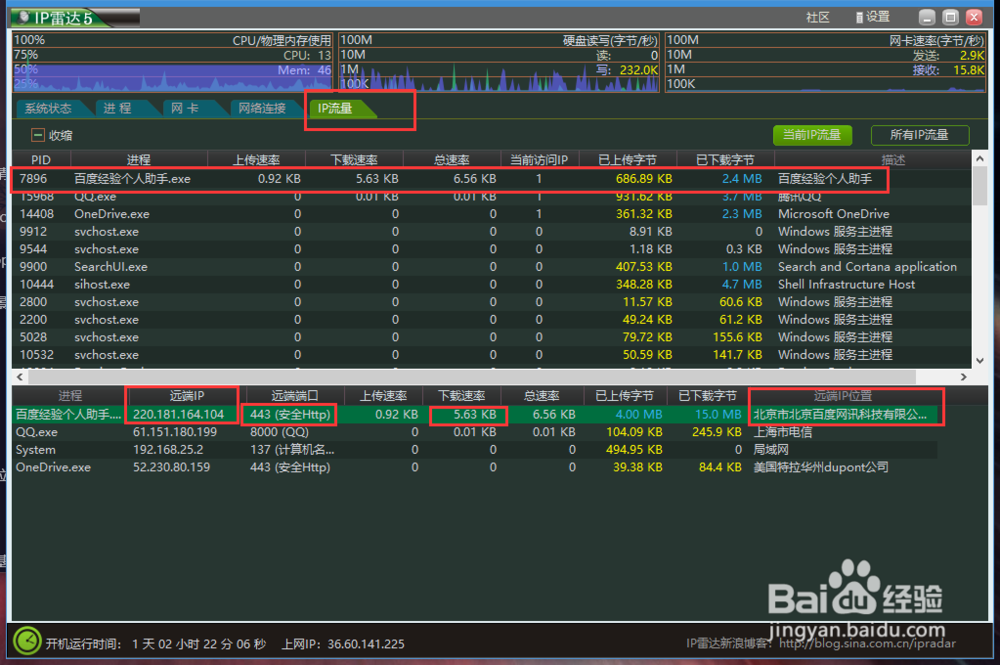Select QQ.exe connection 61.151.180.199
The width and height of the screenshot is (1000, 665).
coord(475,432)
